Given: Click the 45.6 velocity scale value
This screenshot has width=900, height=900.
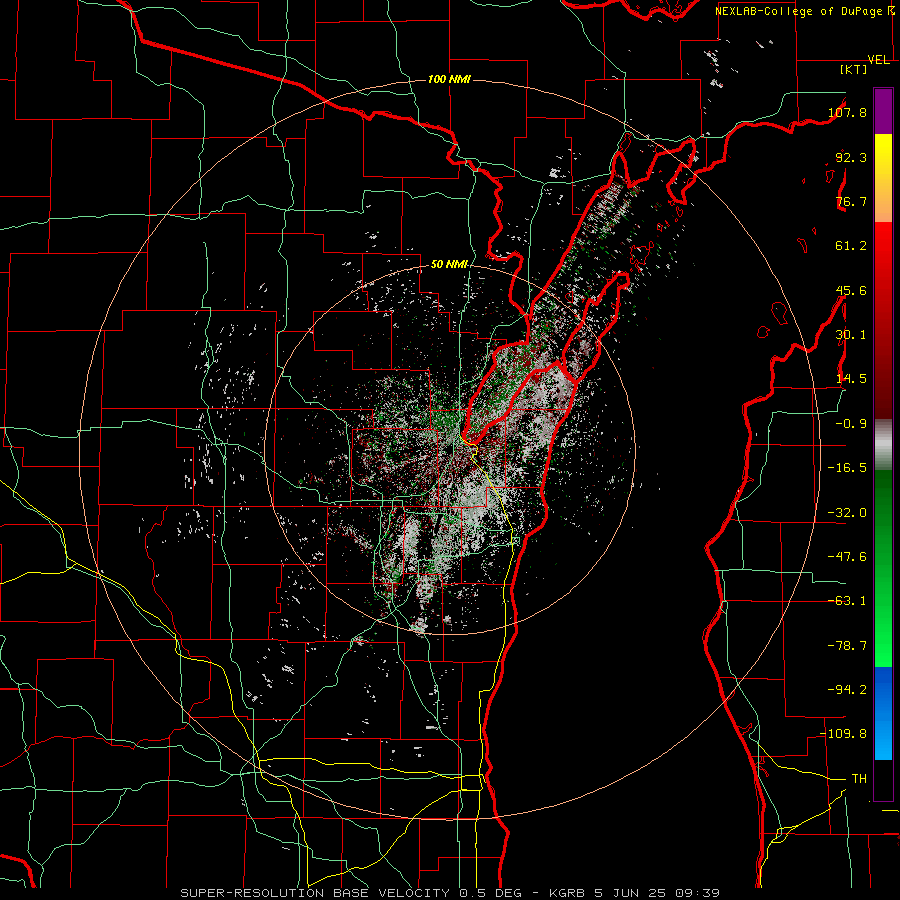Looking at the screenshot, I should (x=851, y=290).
